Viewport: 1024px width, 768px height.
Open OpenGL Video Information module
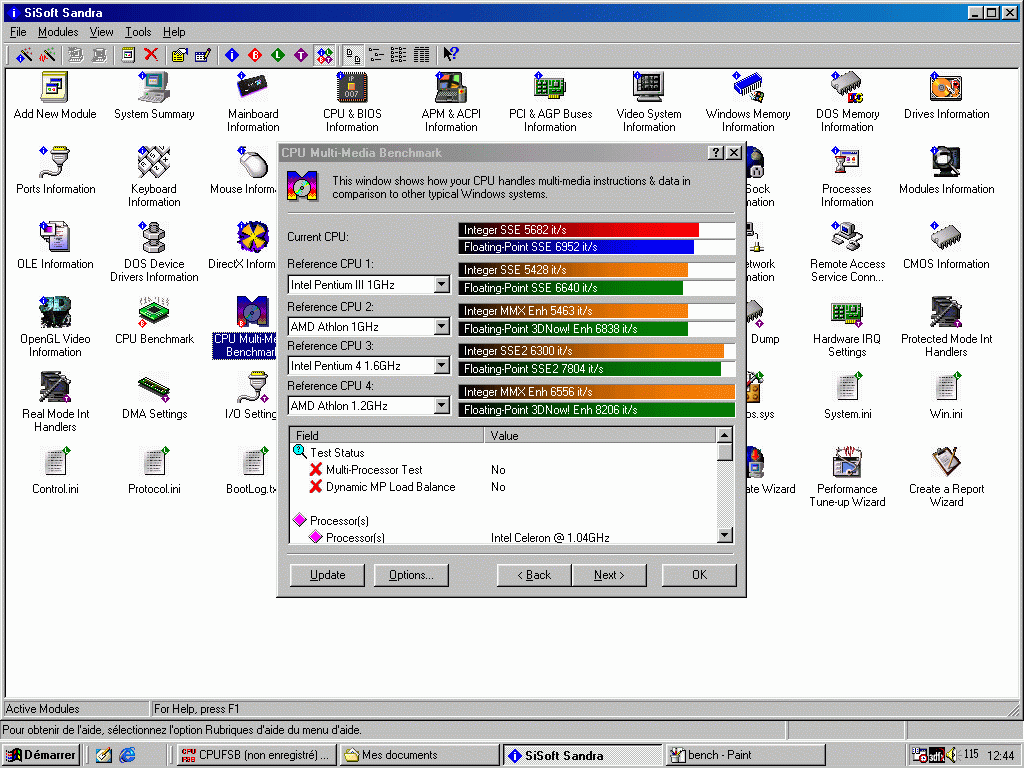tap(56, 328)
